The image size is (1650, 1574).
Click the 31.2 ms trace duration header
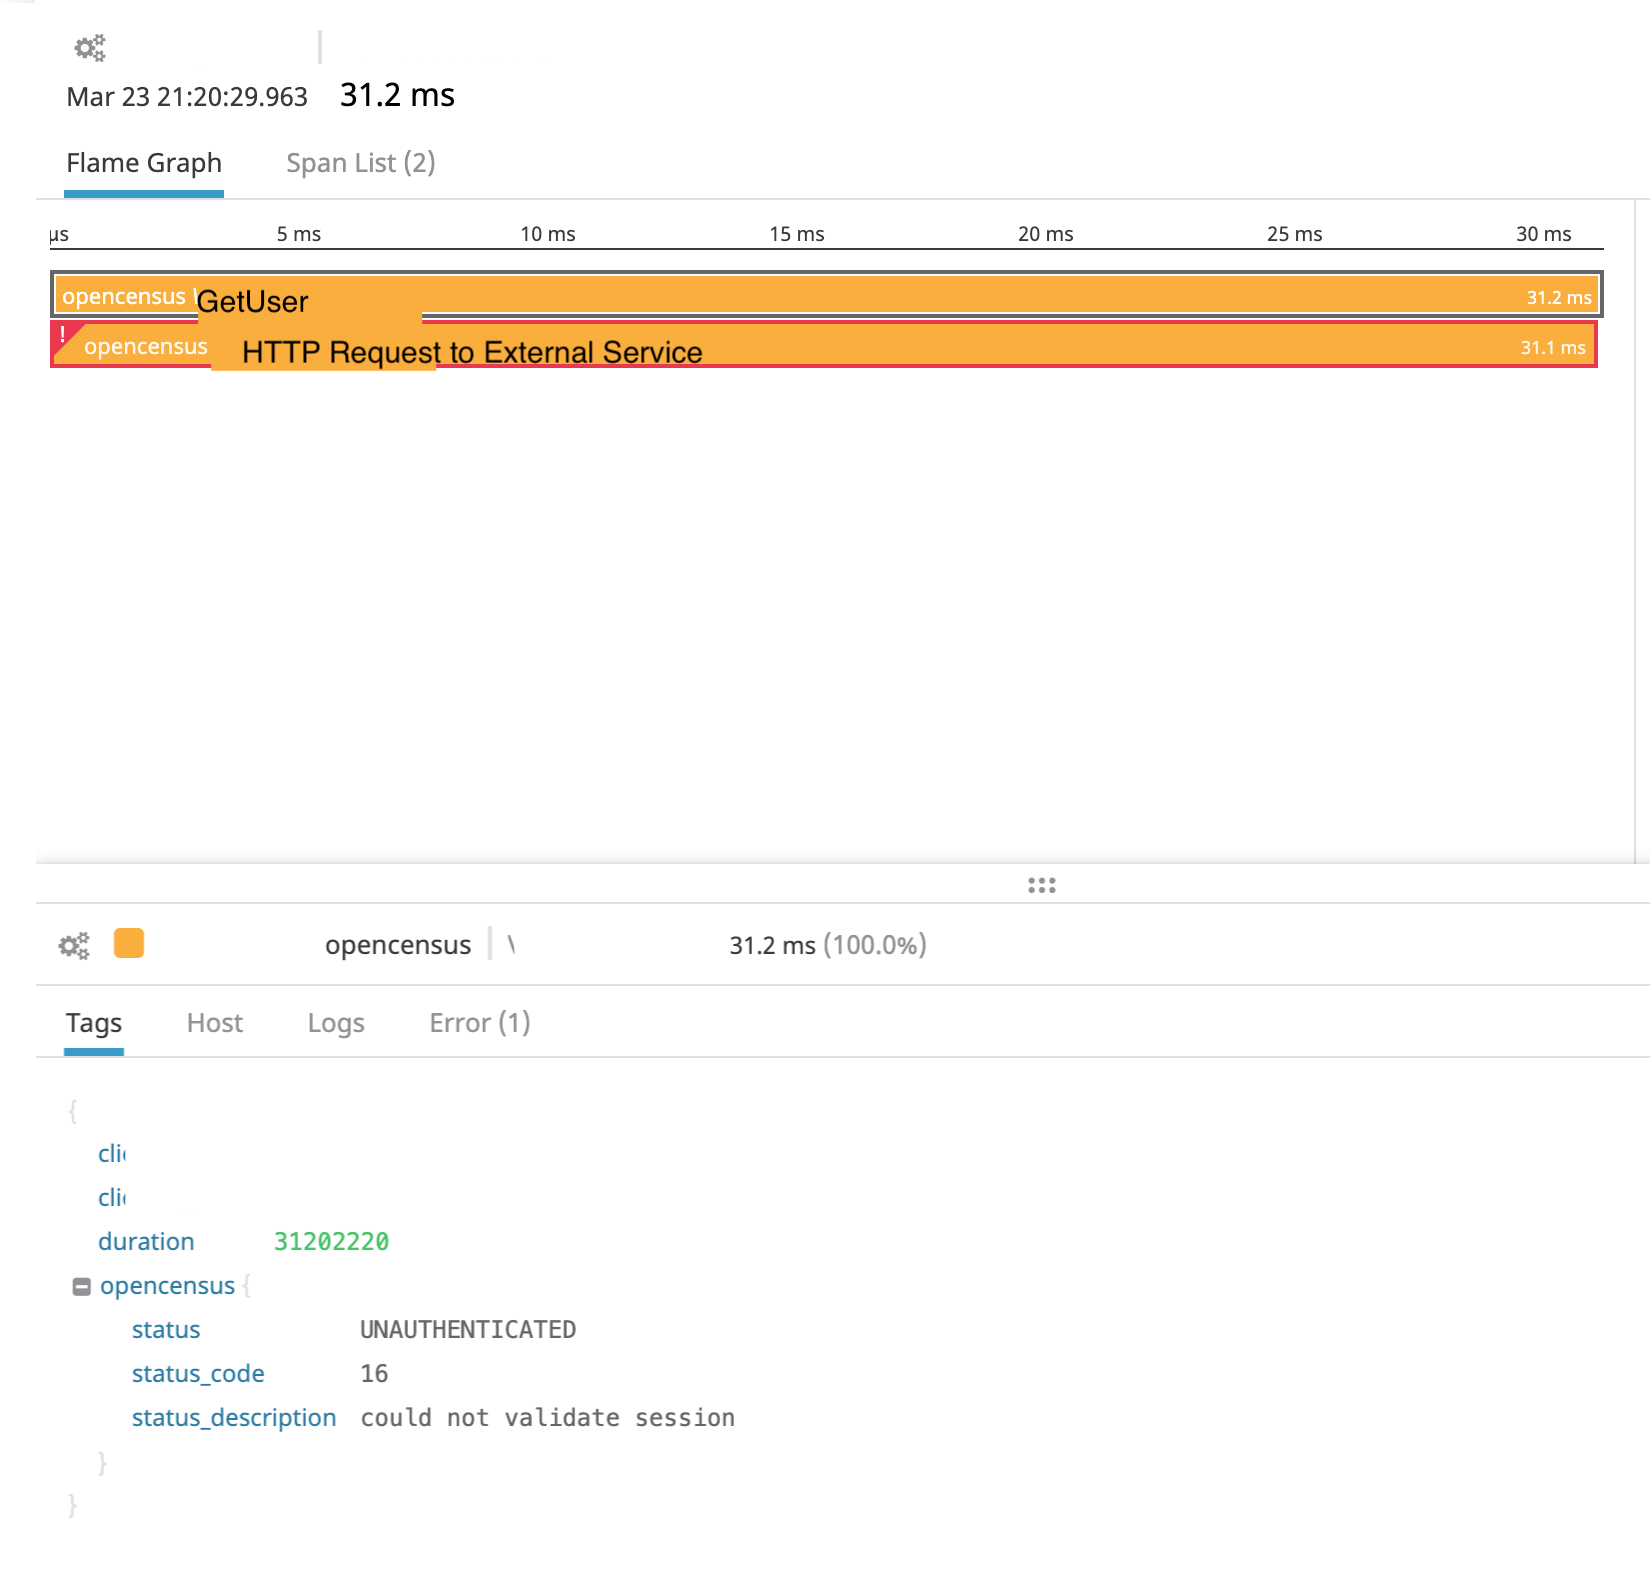397,94
